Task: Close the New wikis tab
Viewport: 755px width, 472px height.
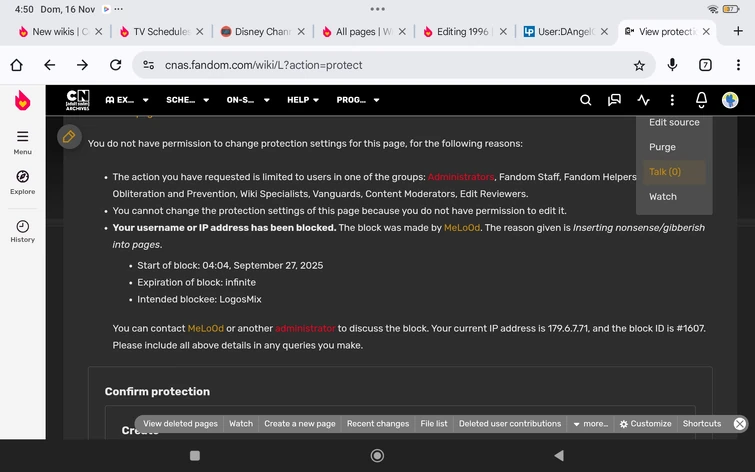Action: pyautogui.click(x=99, y=32)
